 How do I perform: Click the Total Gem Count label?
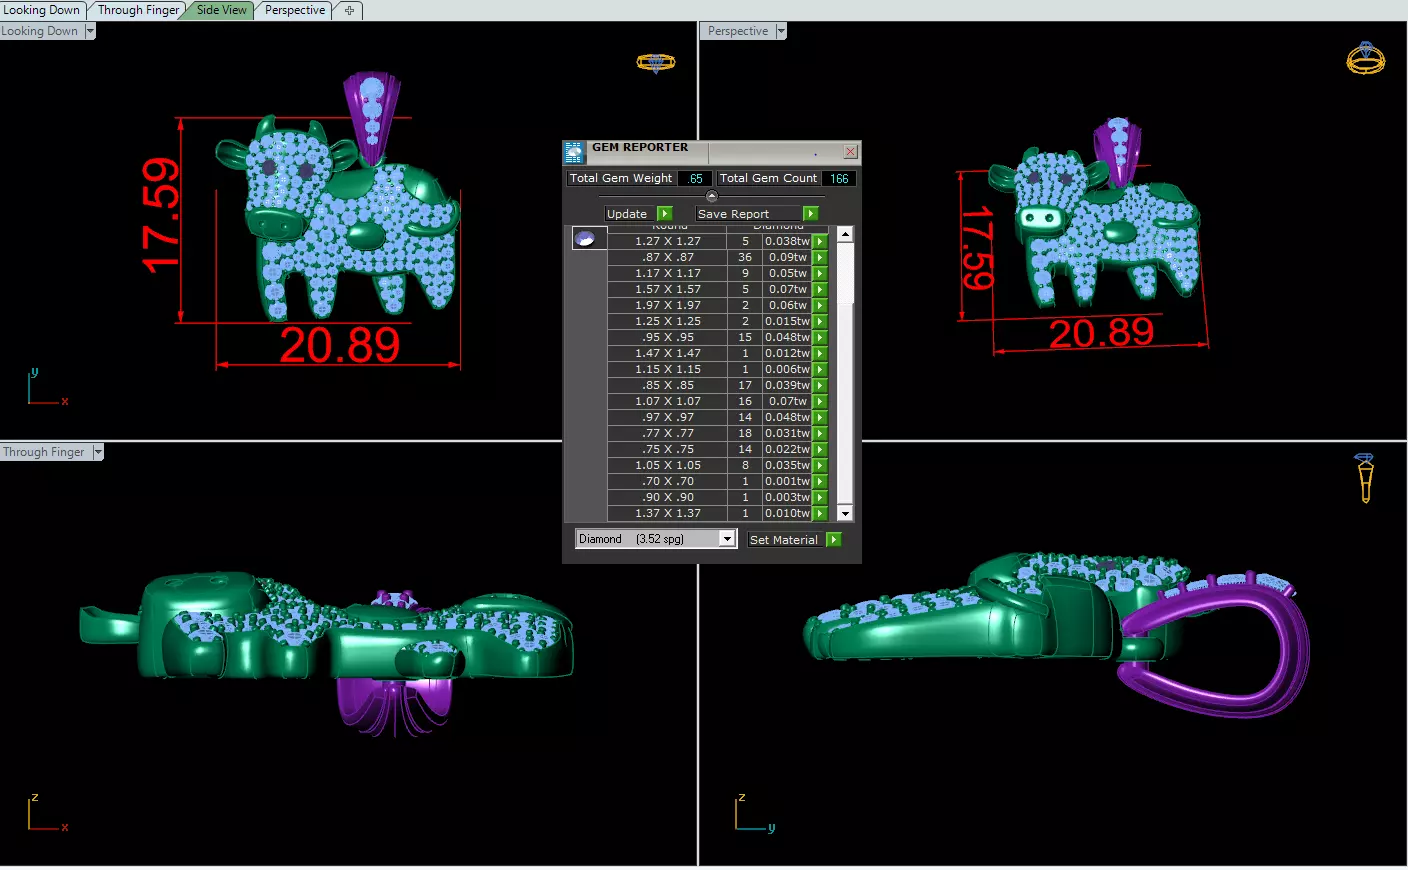pos(768,178)
